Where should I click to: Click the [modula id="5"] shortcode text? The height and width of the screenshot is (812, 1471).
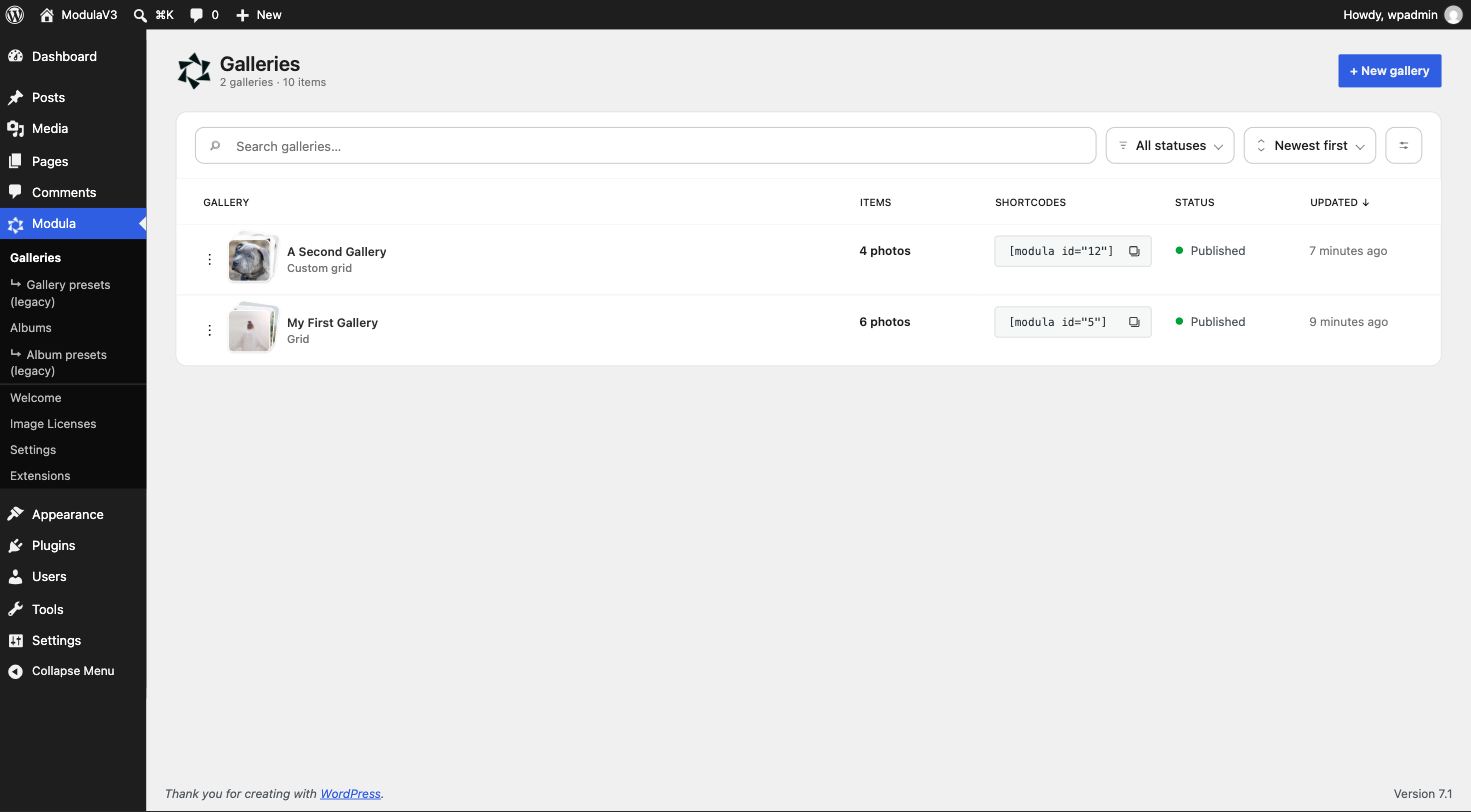pos(1058,322)
